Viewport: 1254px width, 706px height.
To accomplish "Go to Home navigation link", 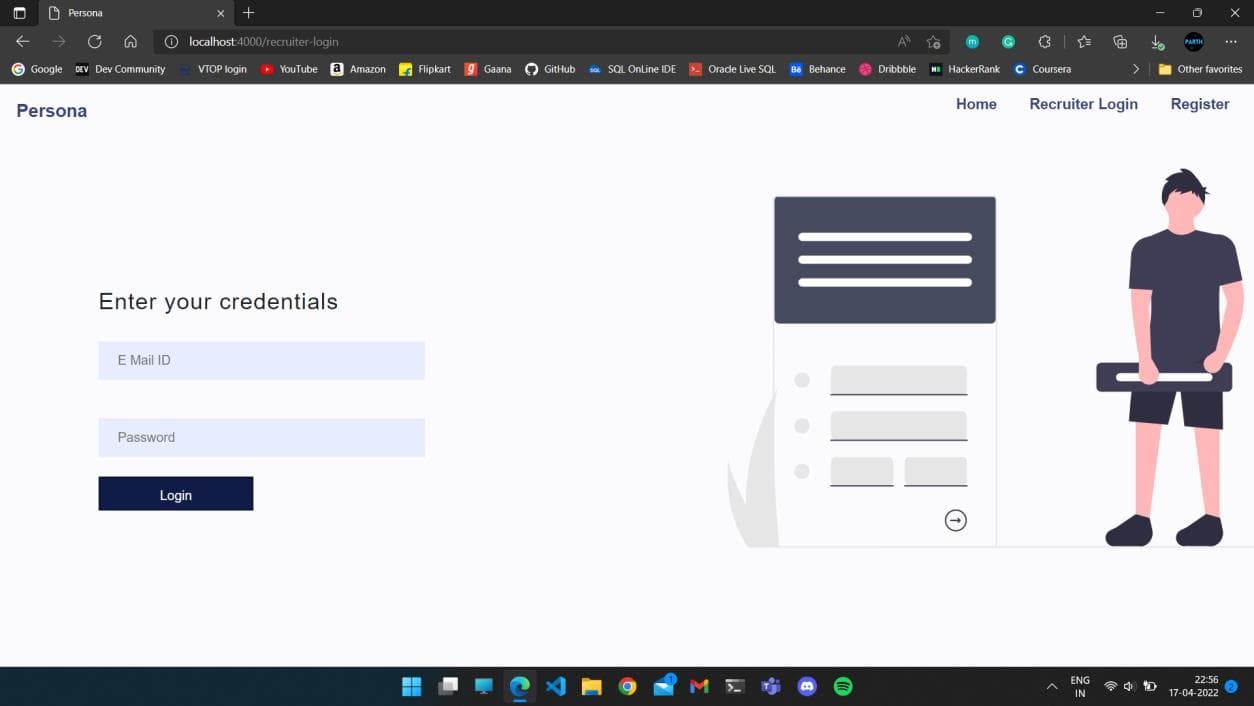I will [x=976, y=104].
